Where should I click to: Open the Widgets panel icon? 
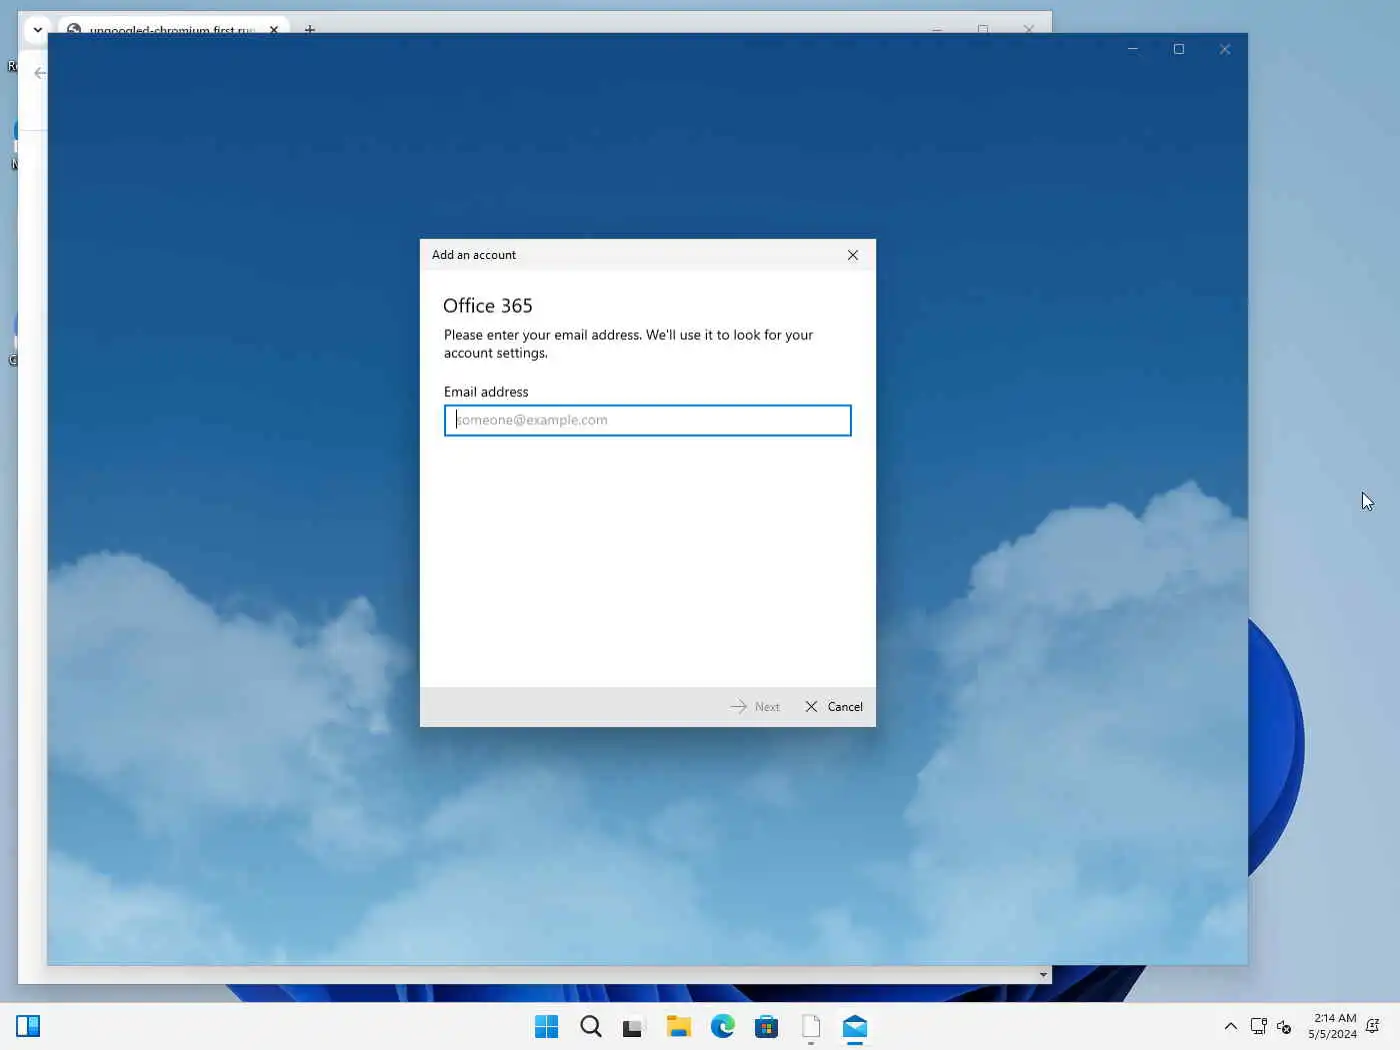point(28,1026)
